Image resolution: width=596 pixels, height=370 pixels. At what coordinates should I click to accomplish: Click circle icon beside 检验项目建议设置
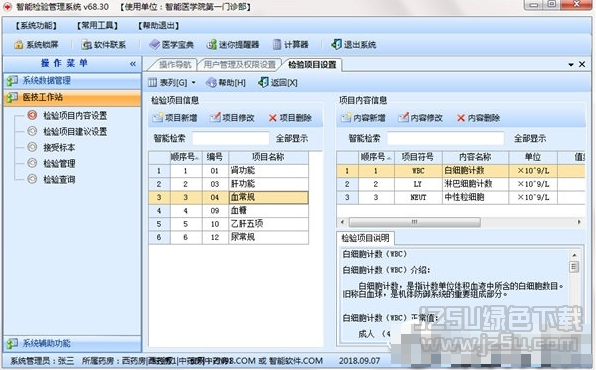pyautogui.click(x=32, y=131)
